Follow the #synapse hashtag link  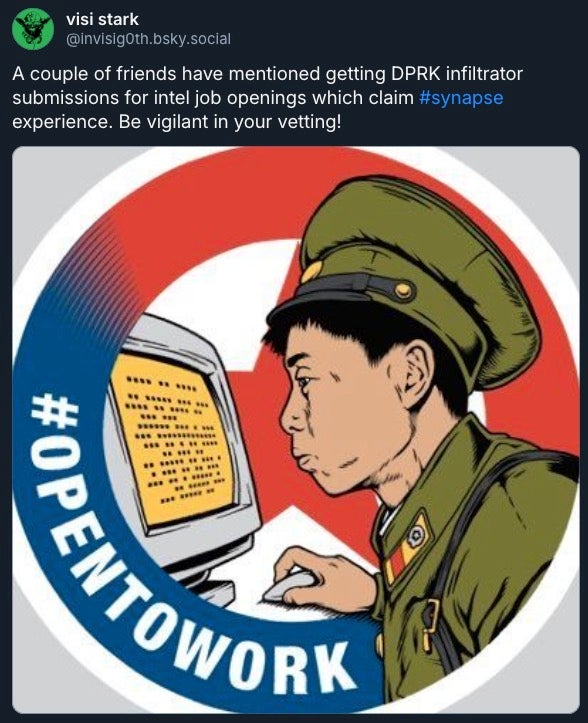coord(461,98)
